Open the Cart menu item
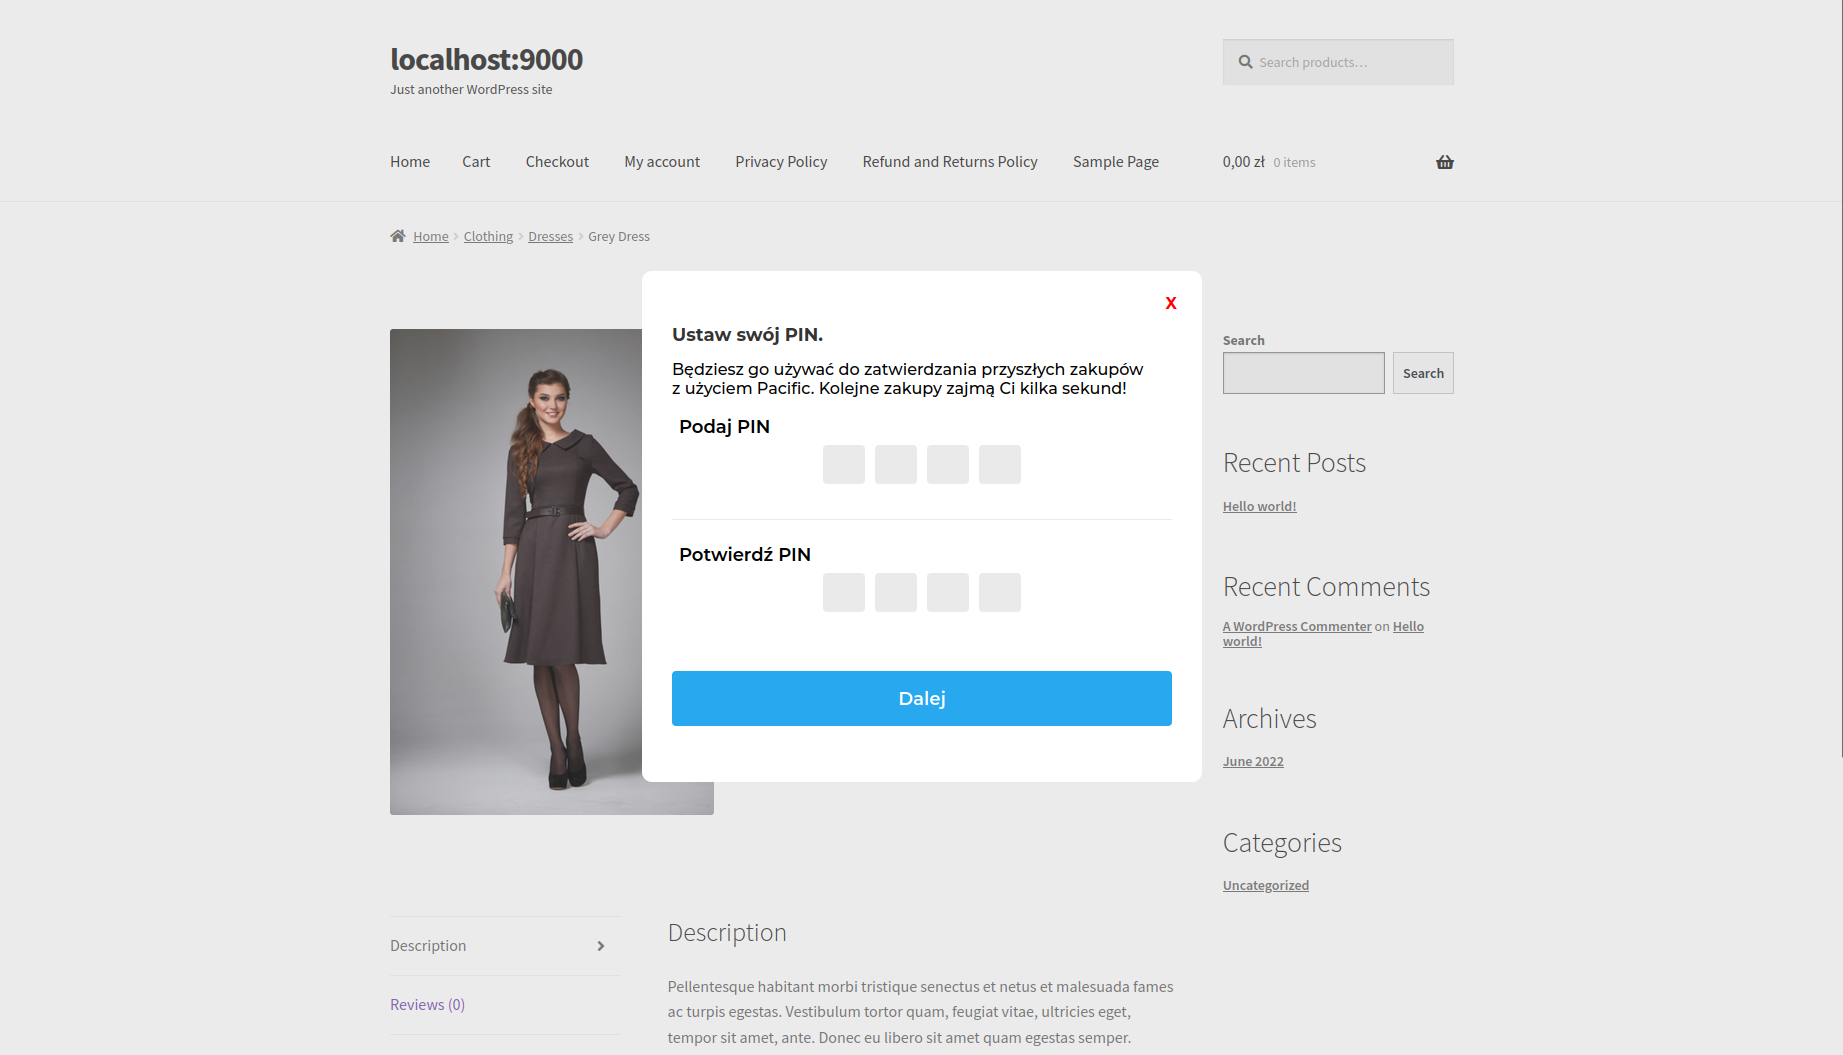This screenshot has height=1055, width=1843. click(476, 162)
